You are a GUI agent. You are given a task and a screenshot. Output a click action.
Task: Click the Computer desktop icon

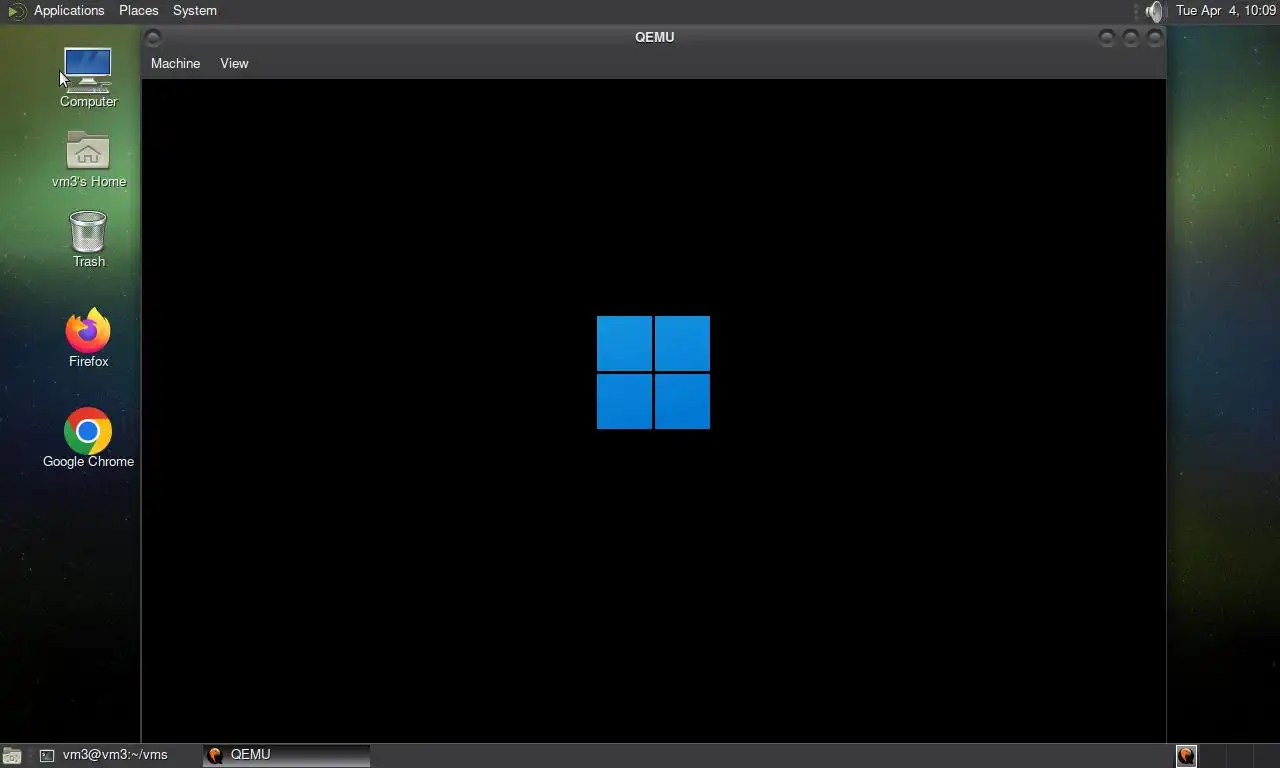point(88,78)
